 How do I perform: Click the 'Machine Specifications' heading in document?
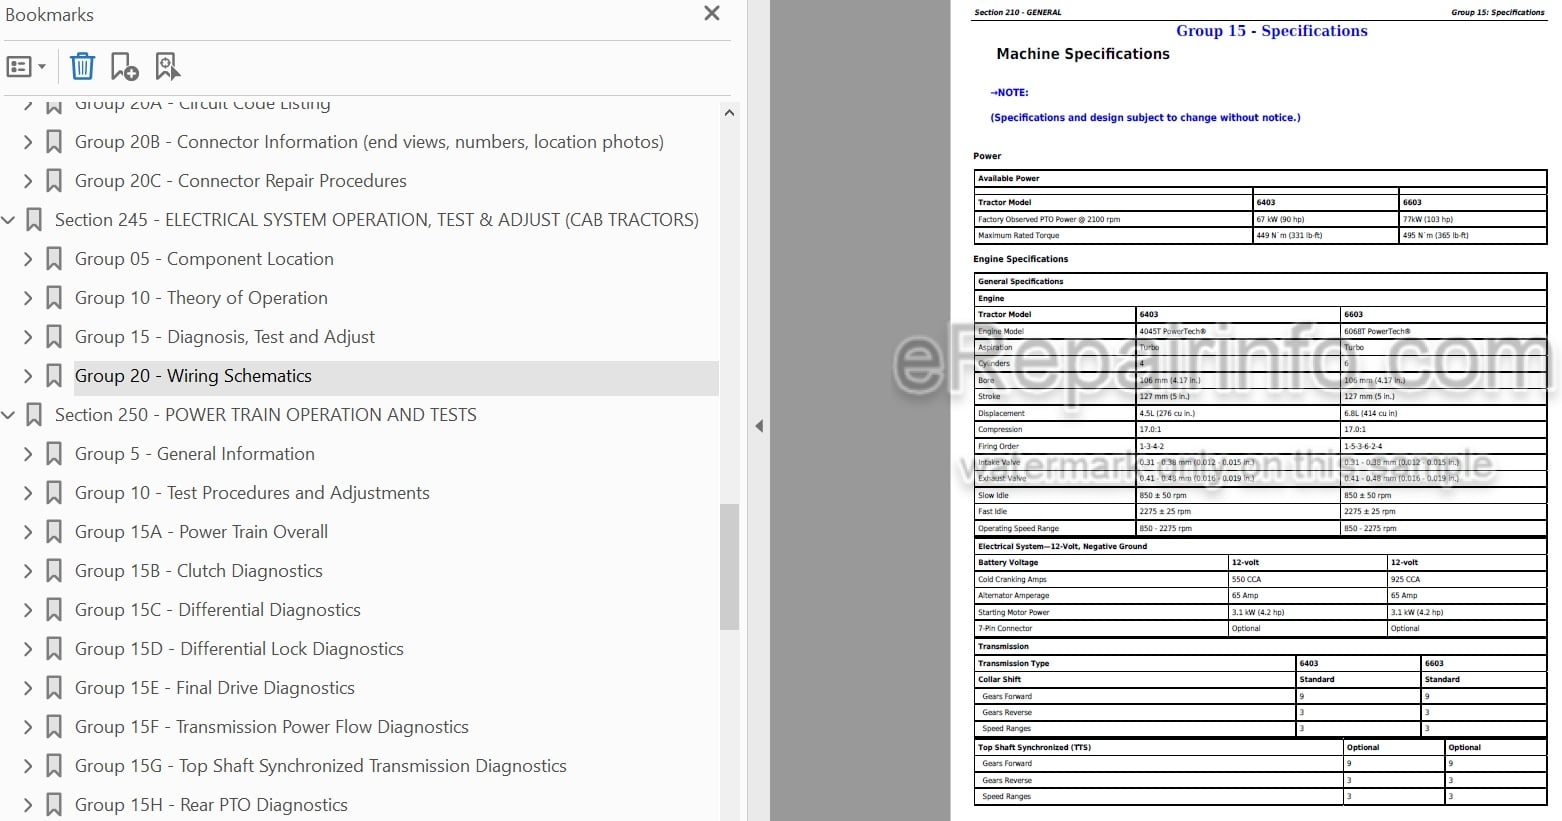[1083, 54]
